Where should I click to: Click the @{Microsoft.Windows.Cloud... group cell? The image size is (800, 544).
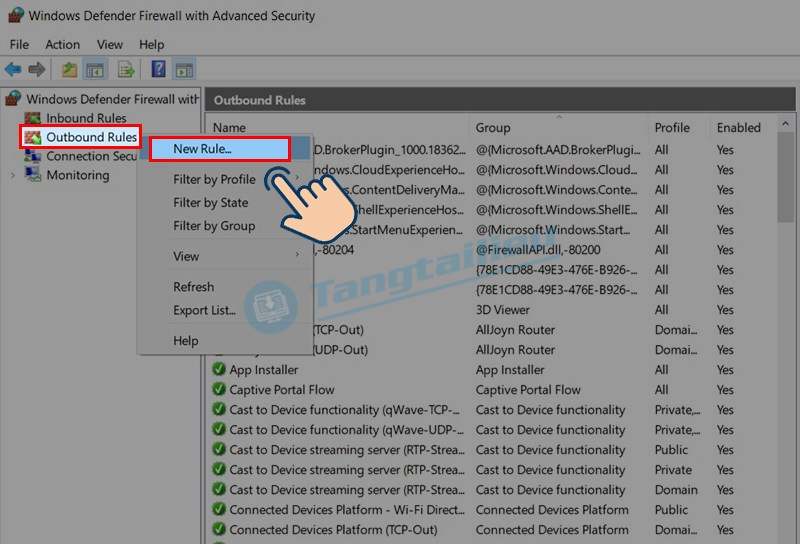[556, 169]
